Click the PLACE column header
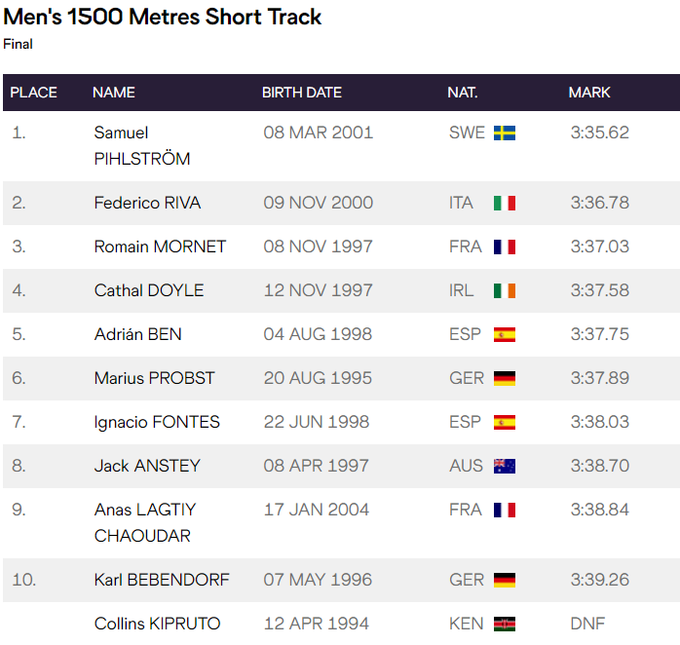Image resolution: width=680 pixels, height=645 pixels. coord(34,93)
